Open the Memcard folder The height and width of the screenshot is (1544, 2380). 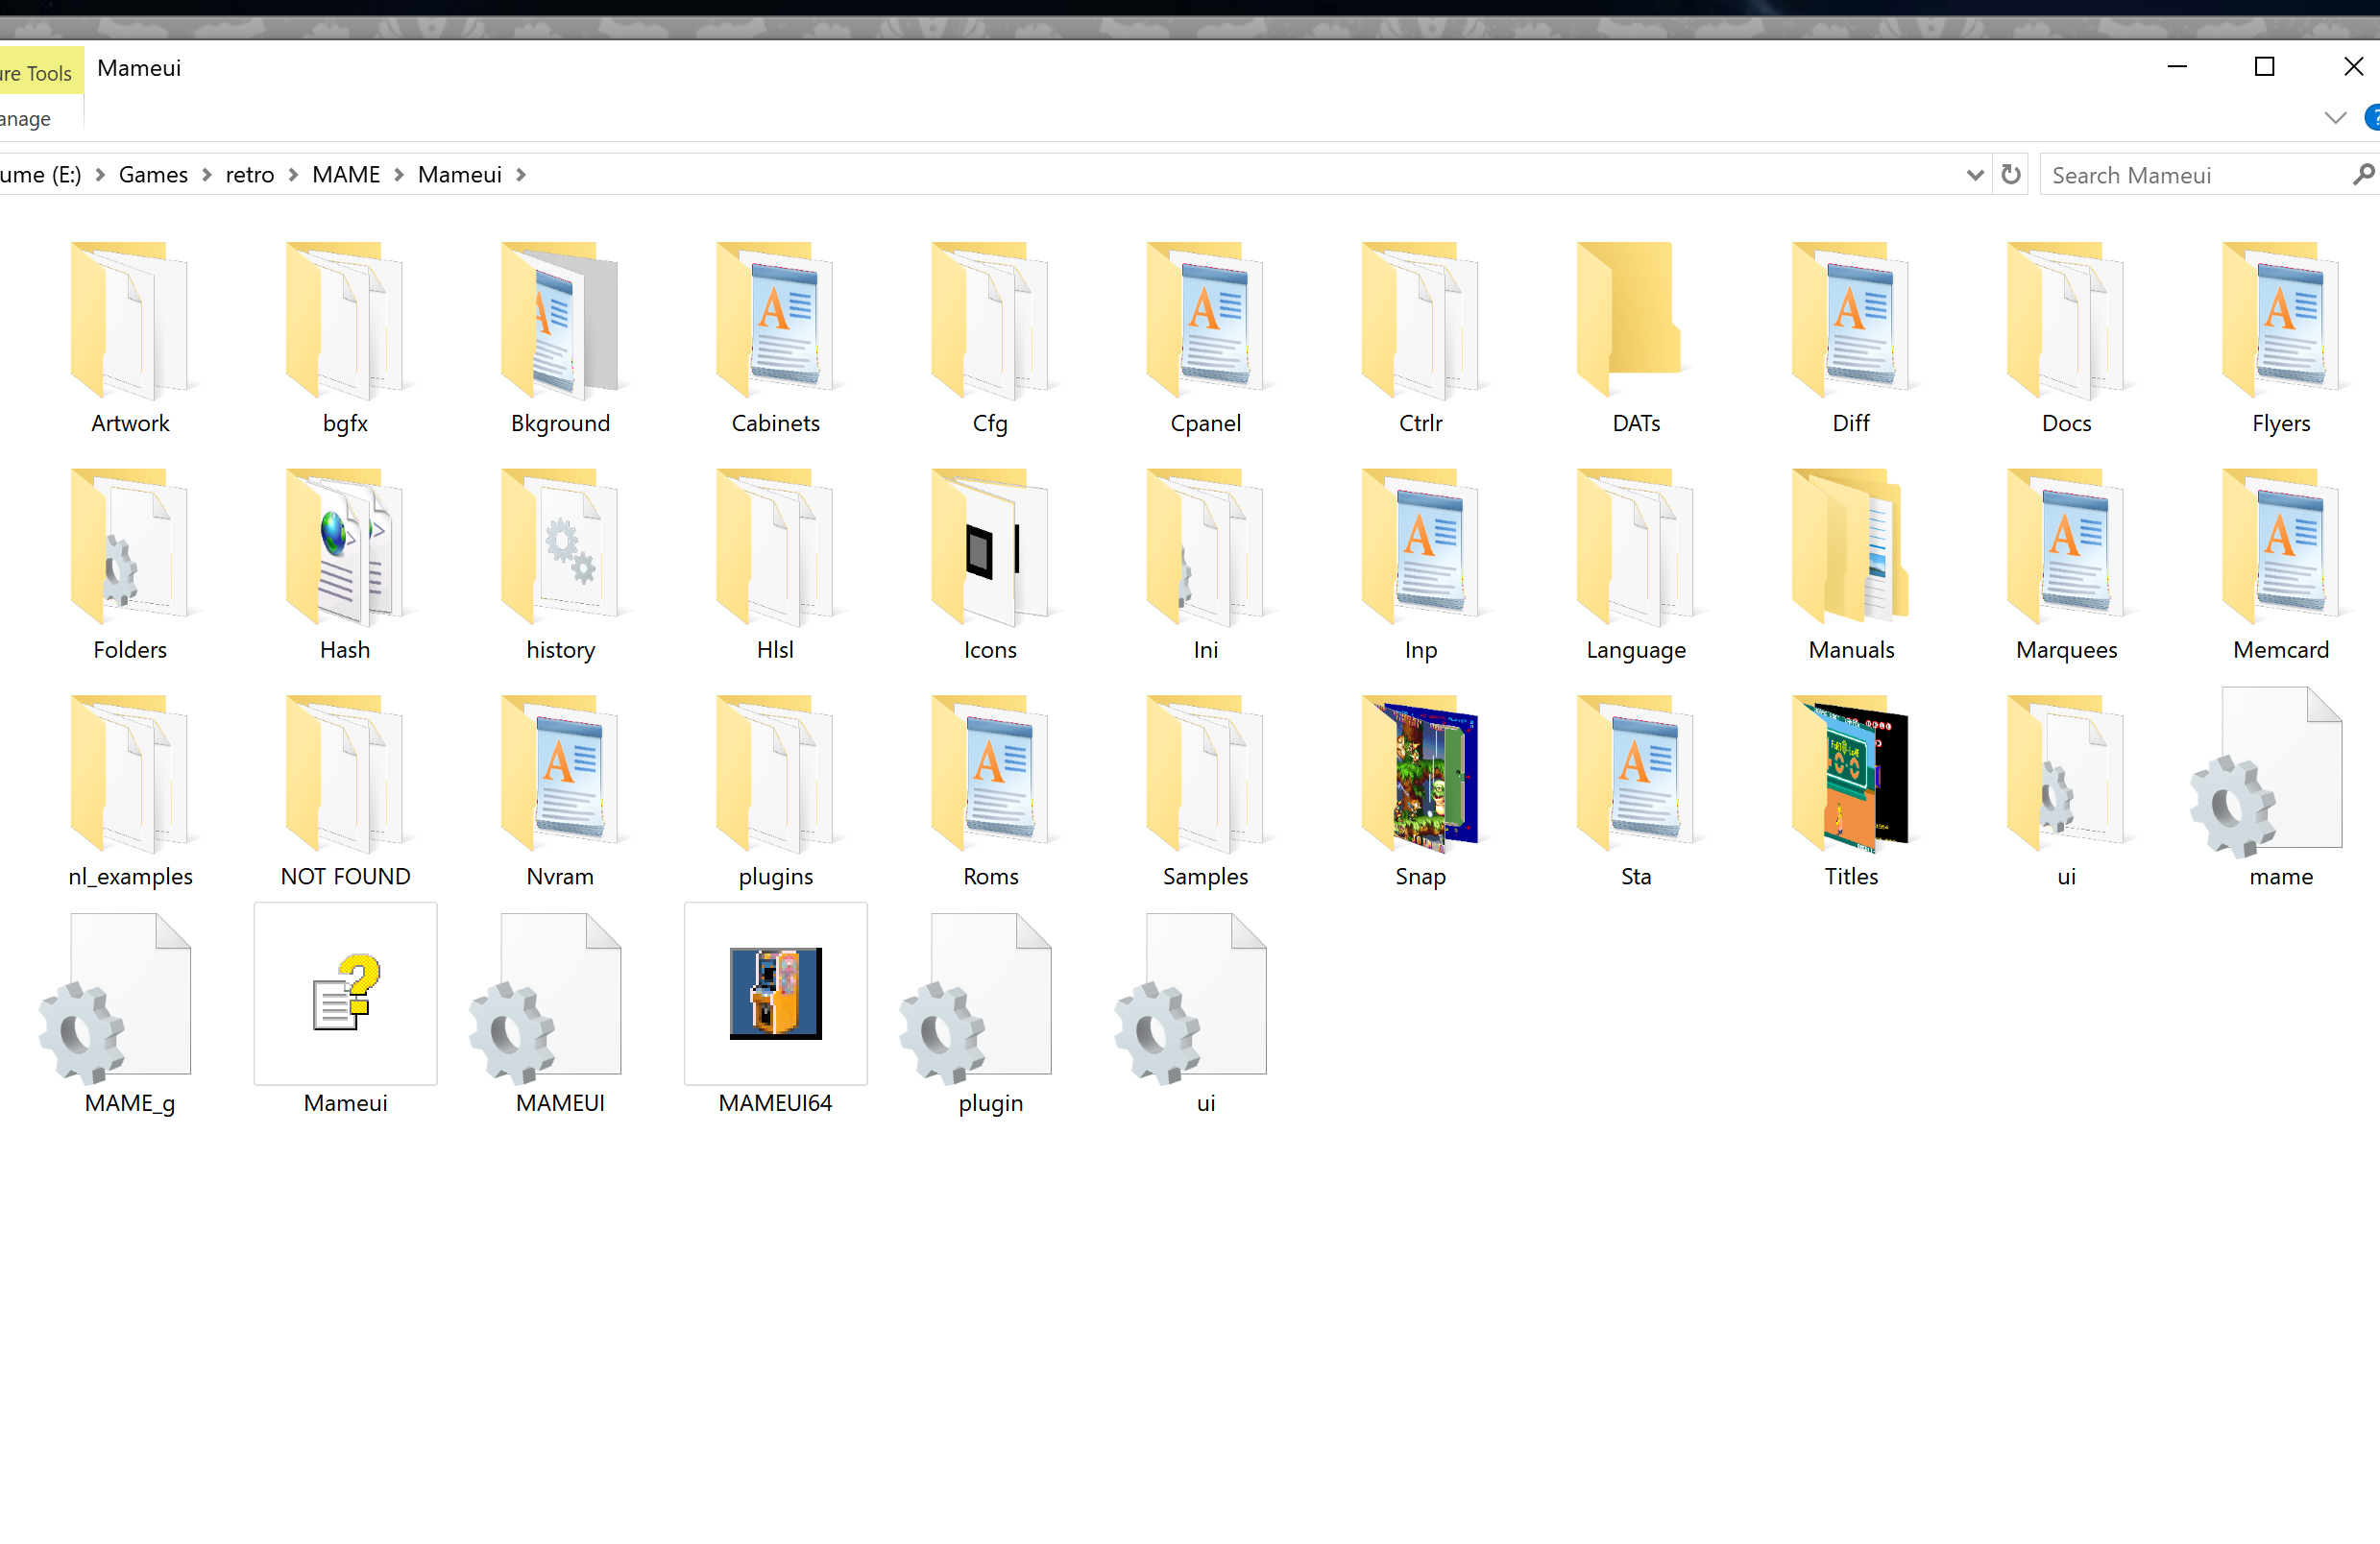(x=2281, y=565)
